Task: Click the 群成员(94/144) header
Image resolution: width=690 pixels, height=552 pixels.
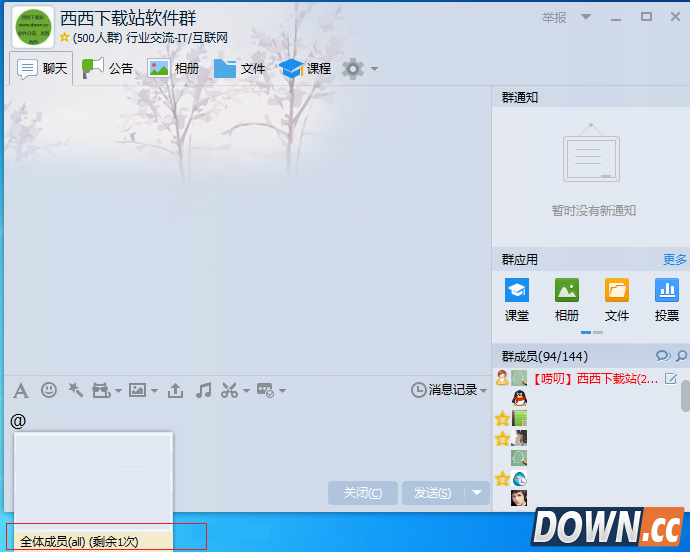Action: point(545,356)
